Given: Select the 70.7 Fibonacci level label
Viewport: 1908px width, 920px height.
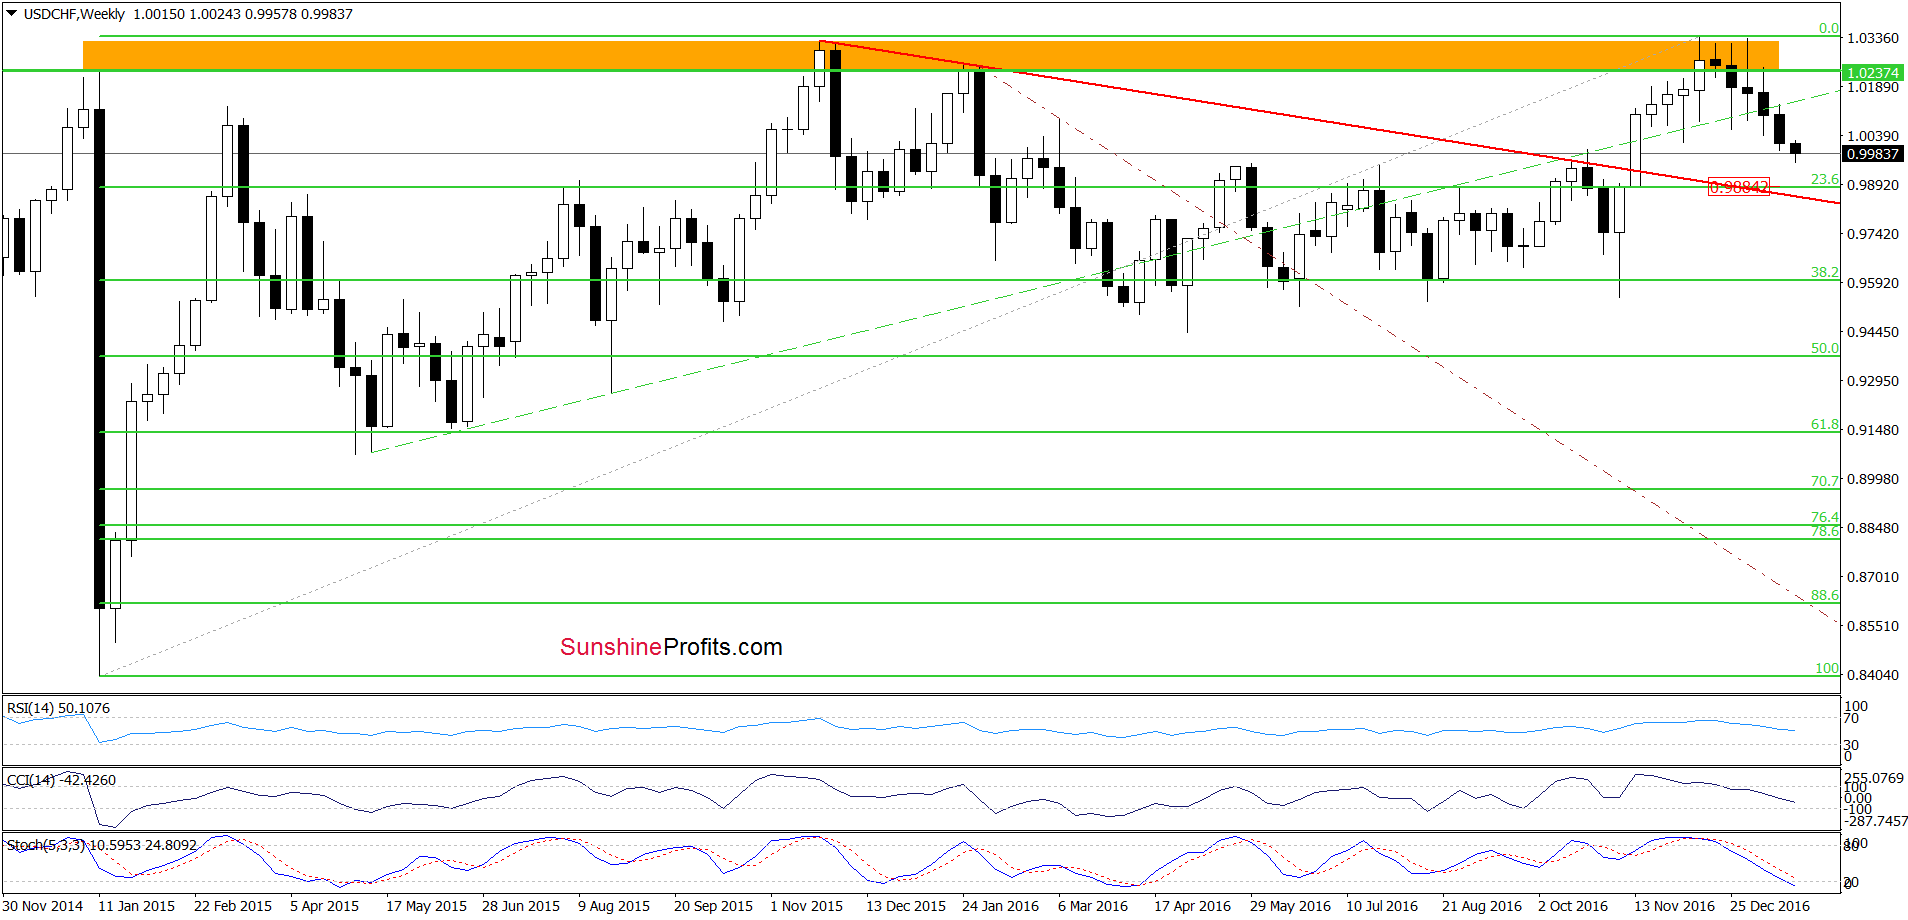Looking at the screenshot, I should point(1824,481).
